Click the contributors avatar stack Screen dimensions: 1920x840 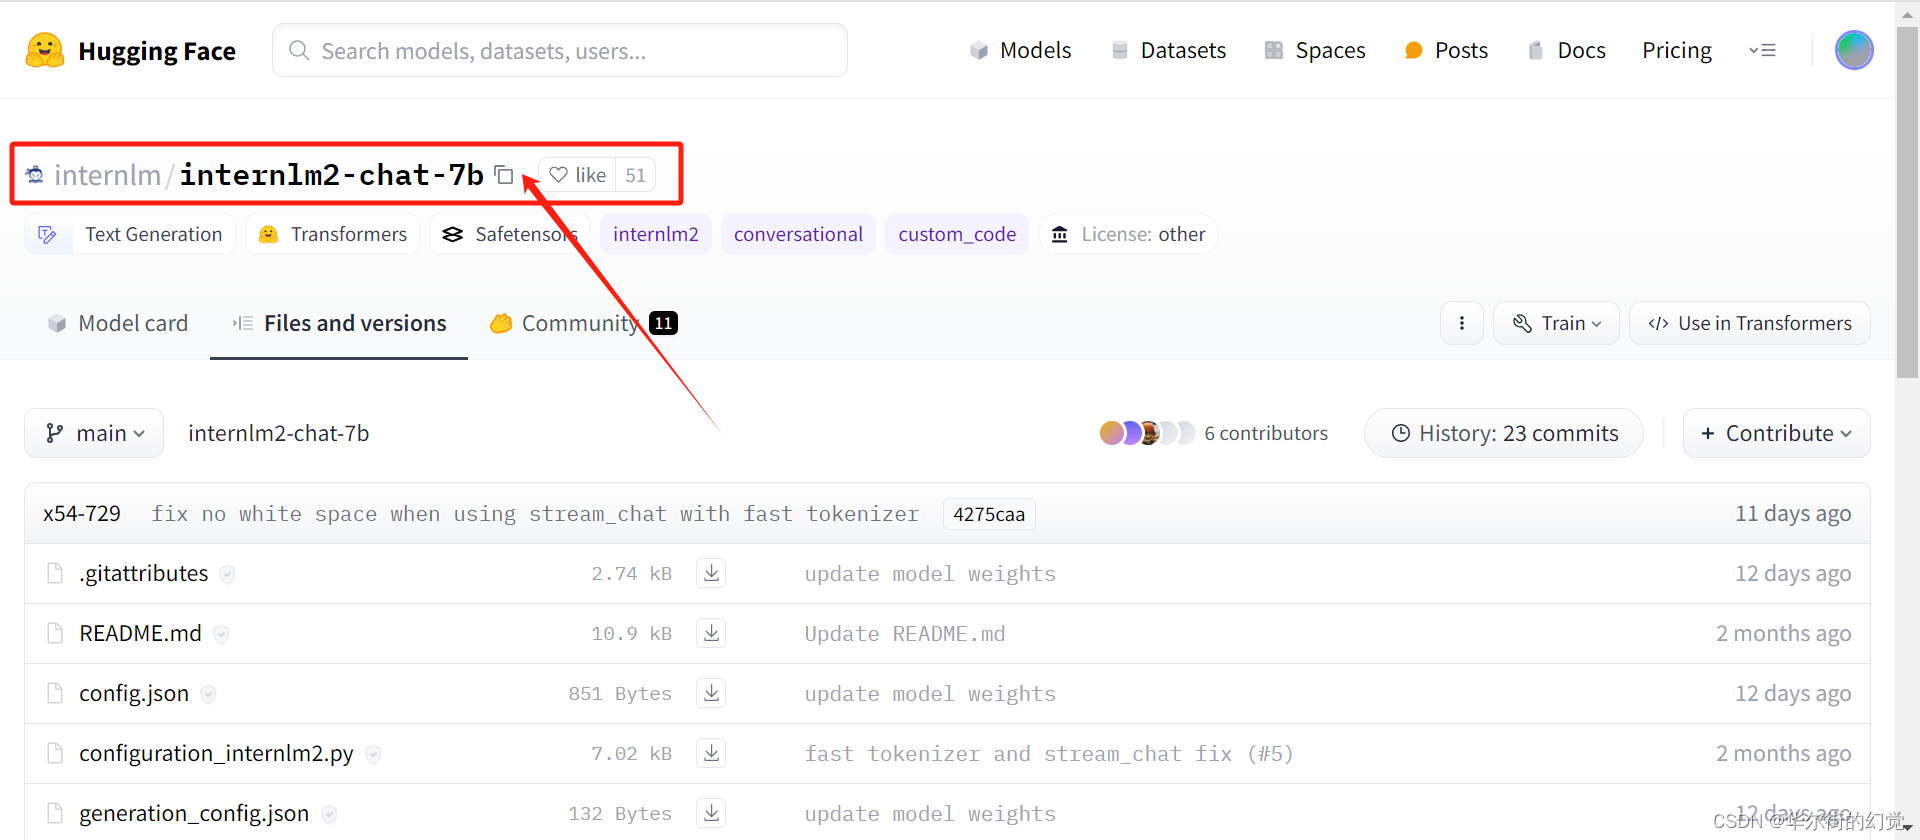1147,433
